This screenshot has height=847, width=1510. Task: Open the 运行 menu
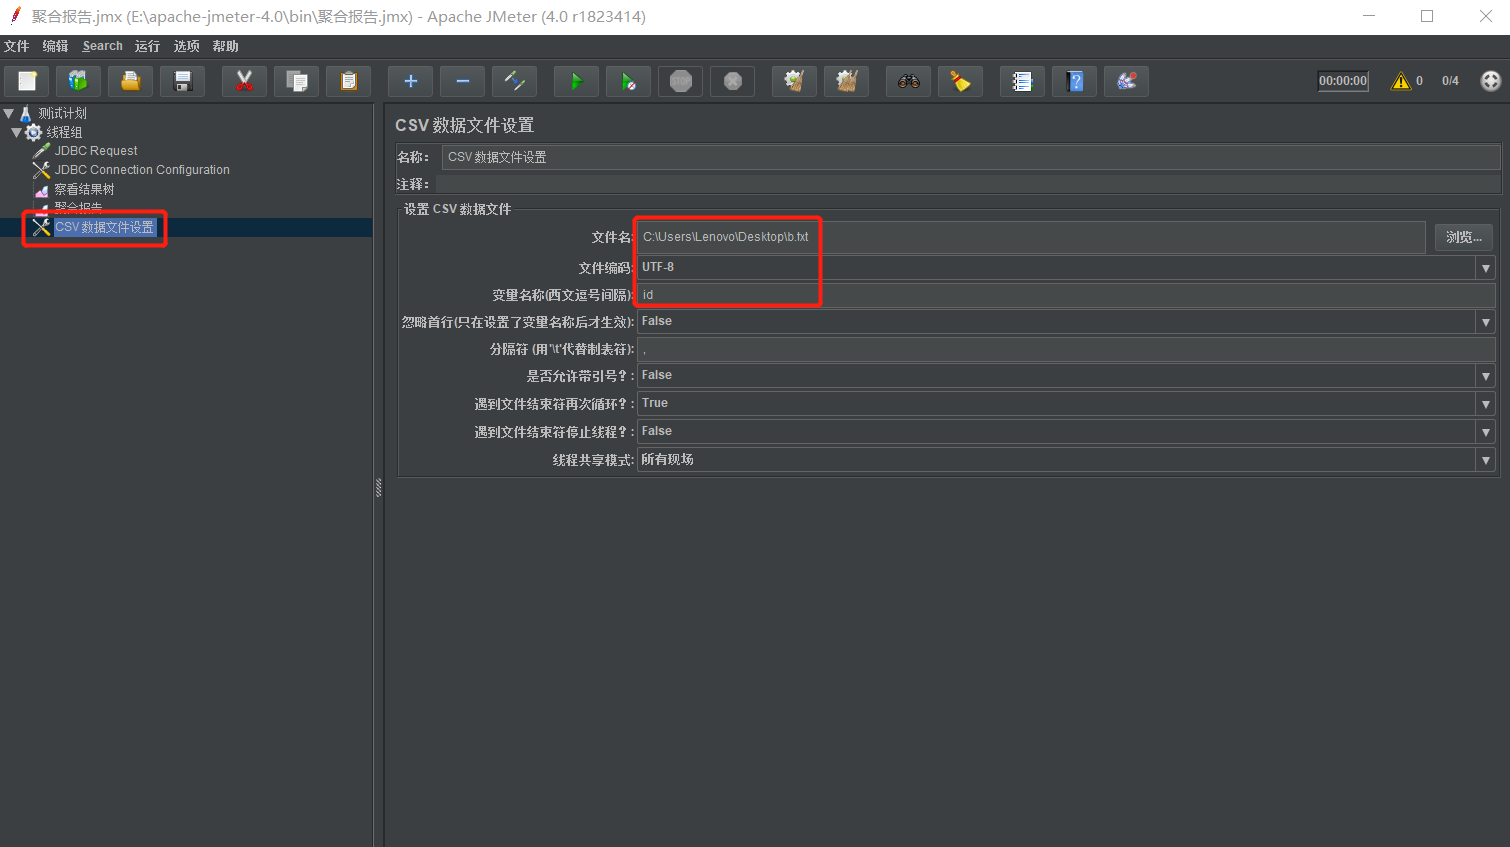147,46
